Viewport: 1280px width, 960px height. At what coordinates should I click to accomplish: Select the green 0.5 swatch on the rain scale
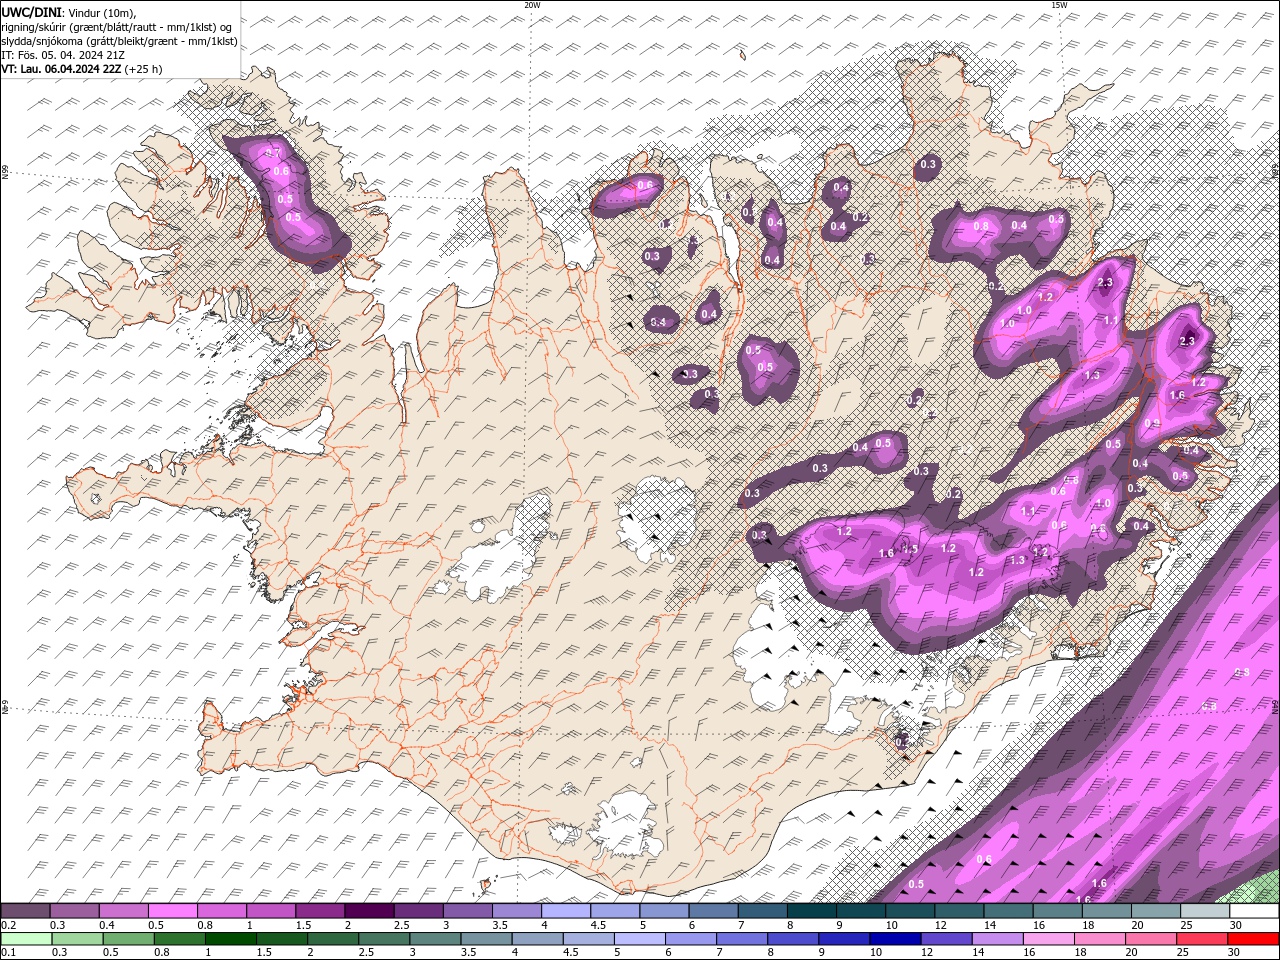[x=128, y=938]
